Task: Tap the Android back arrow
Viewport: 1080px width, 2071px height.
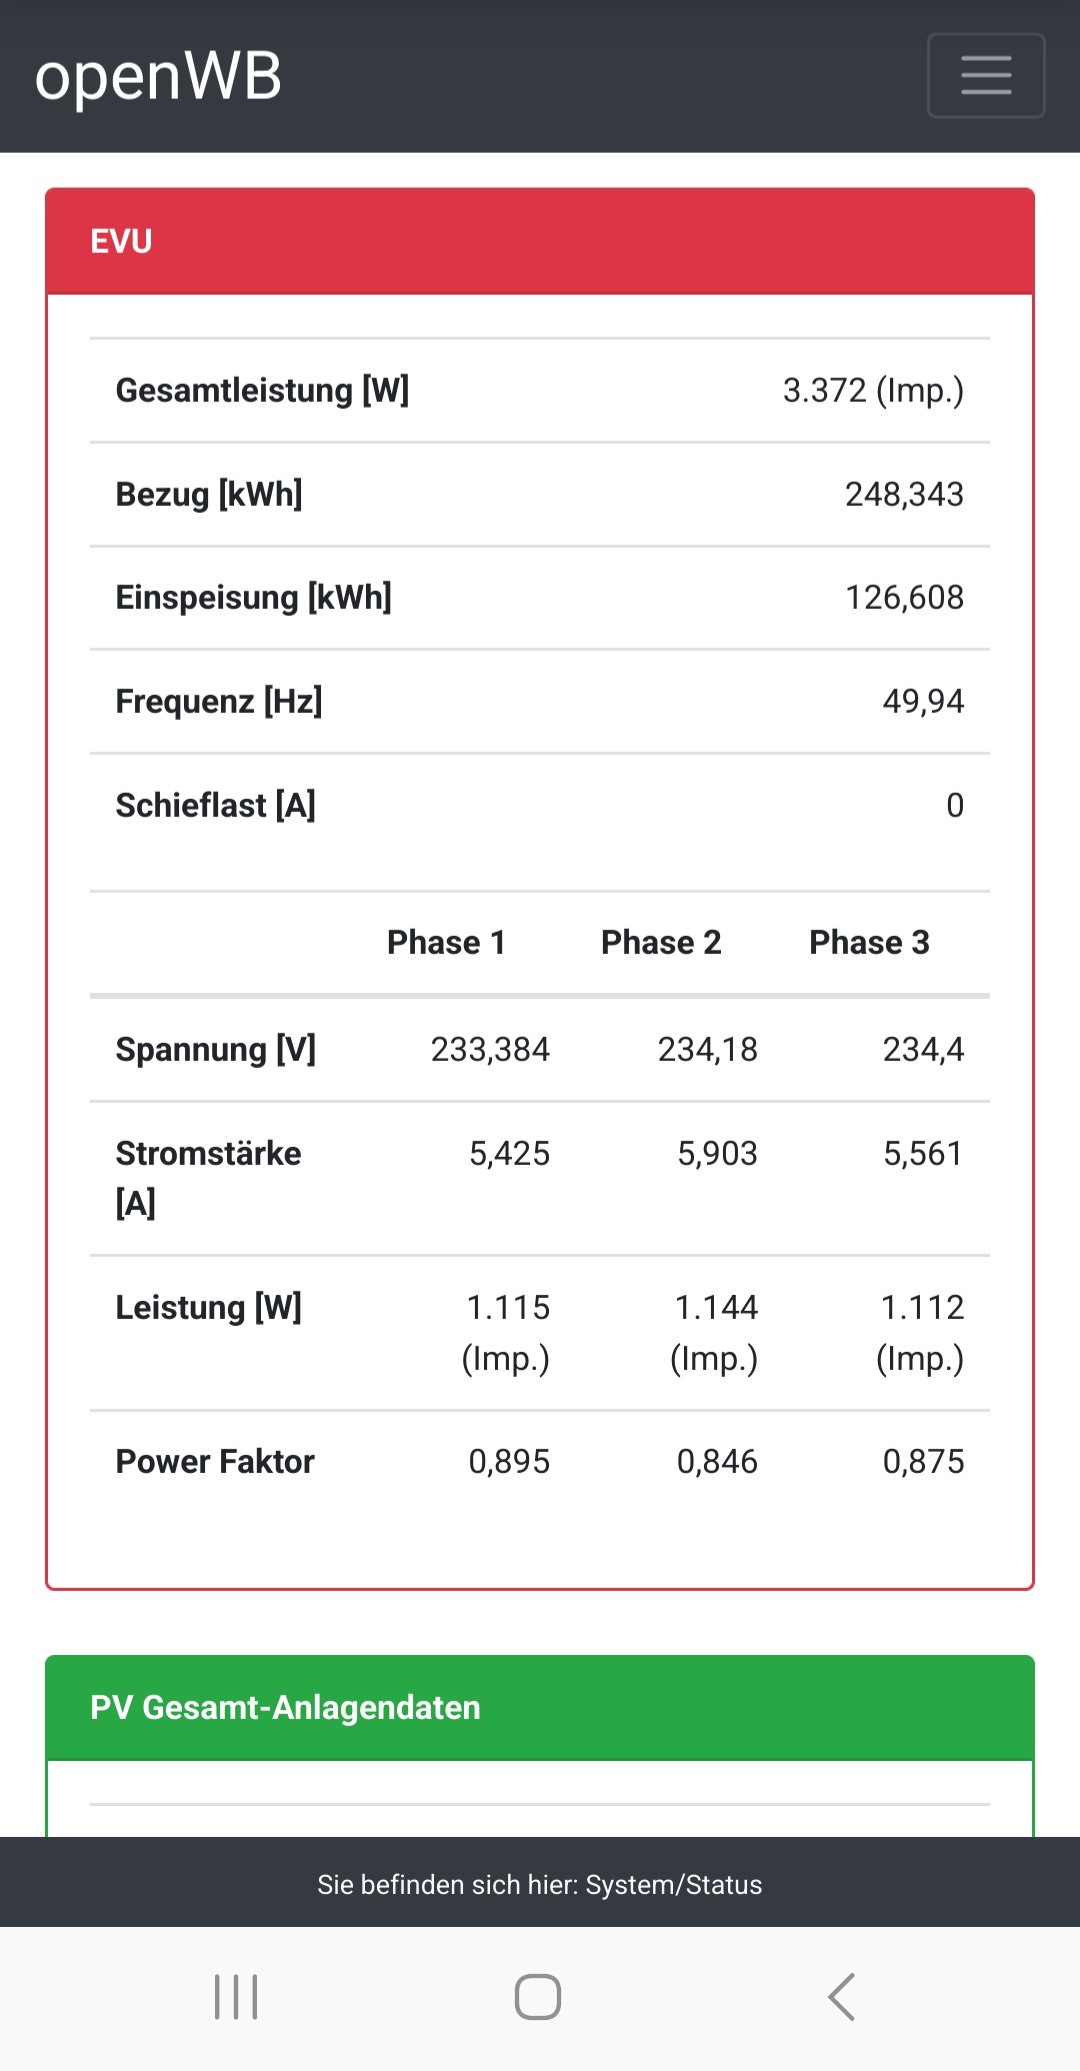Action: click(842, 1997)
